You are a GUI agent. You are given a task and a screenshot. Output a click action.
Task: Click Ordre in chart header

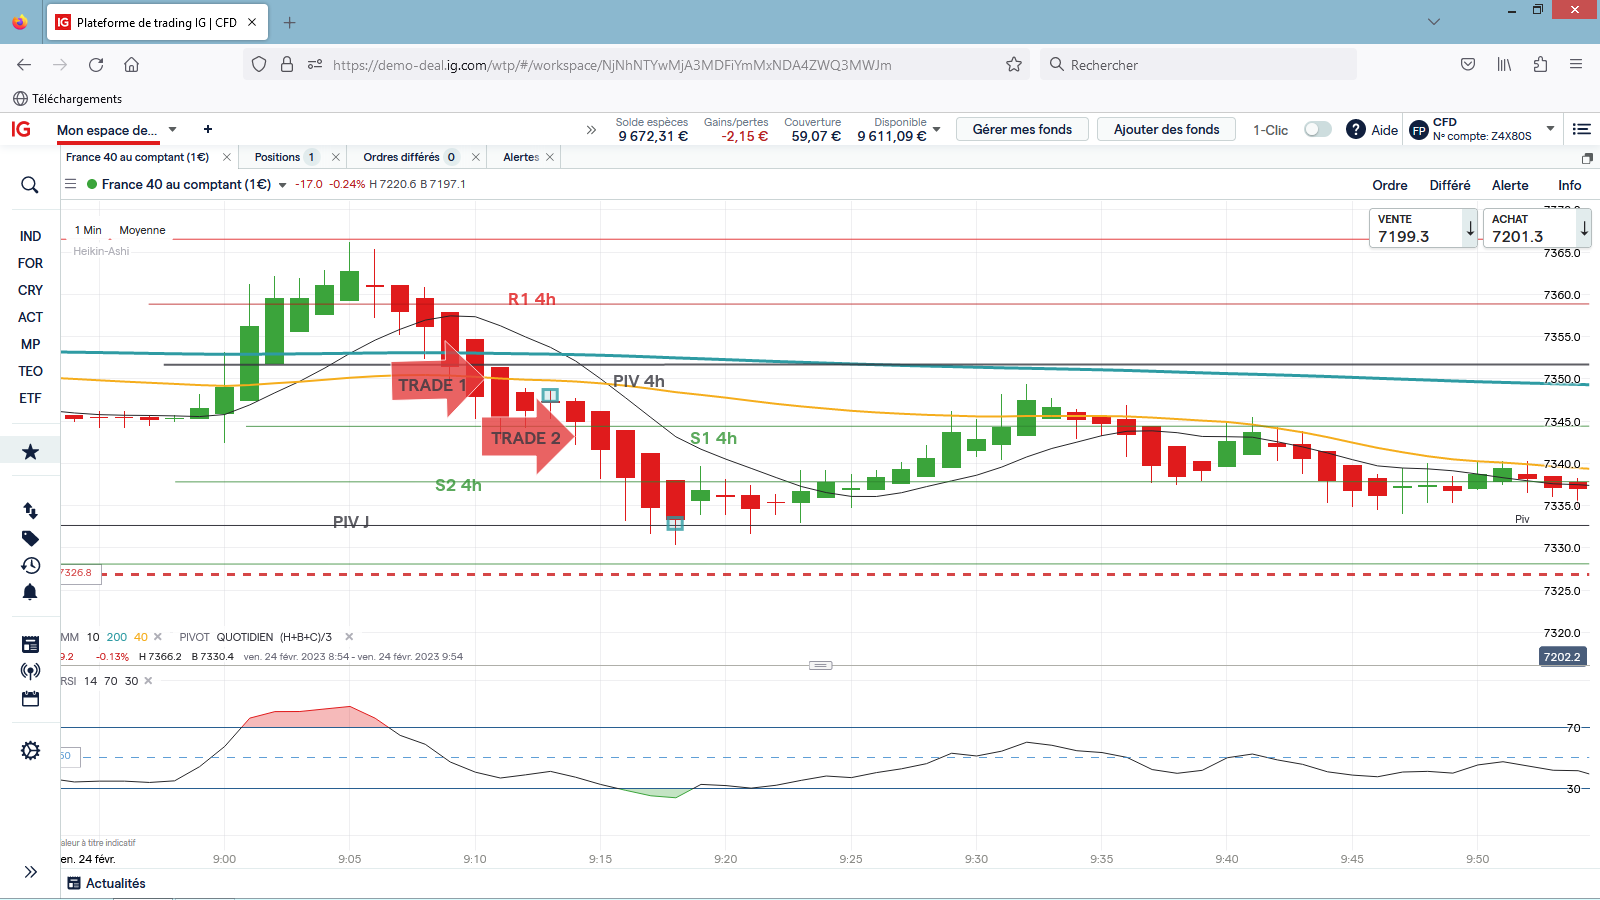(1389, 185)
